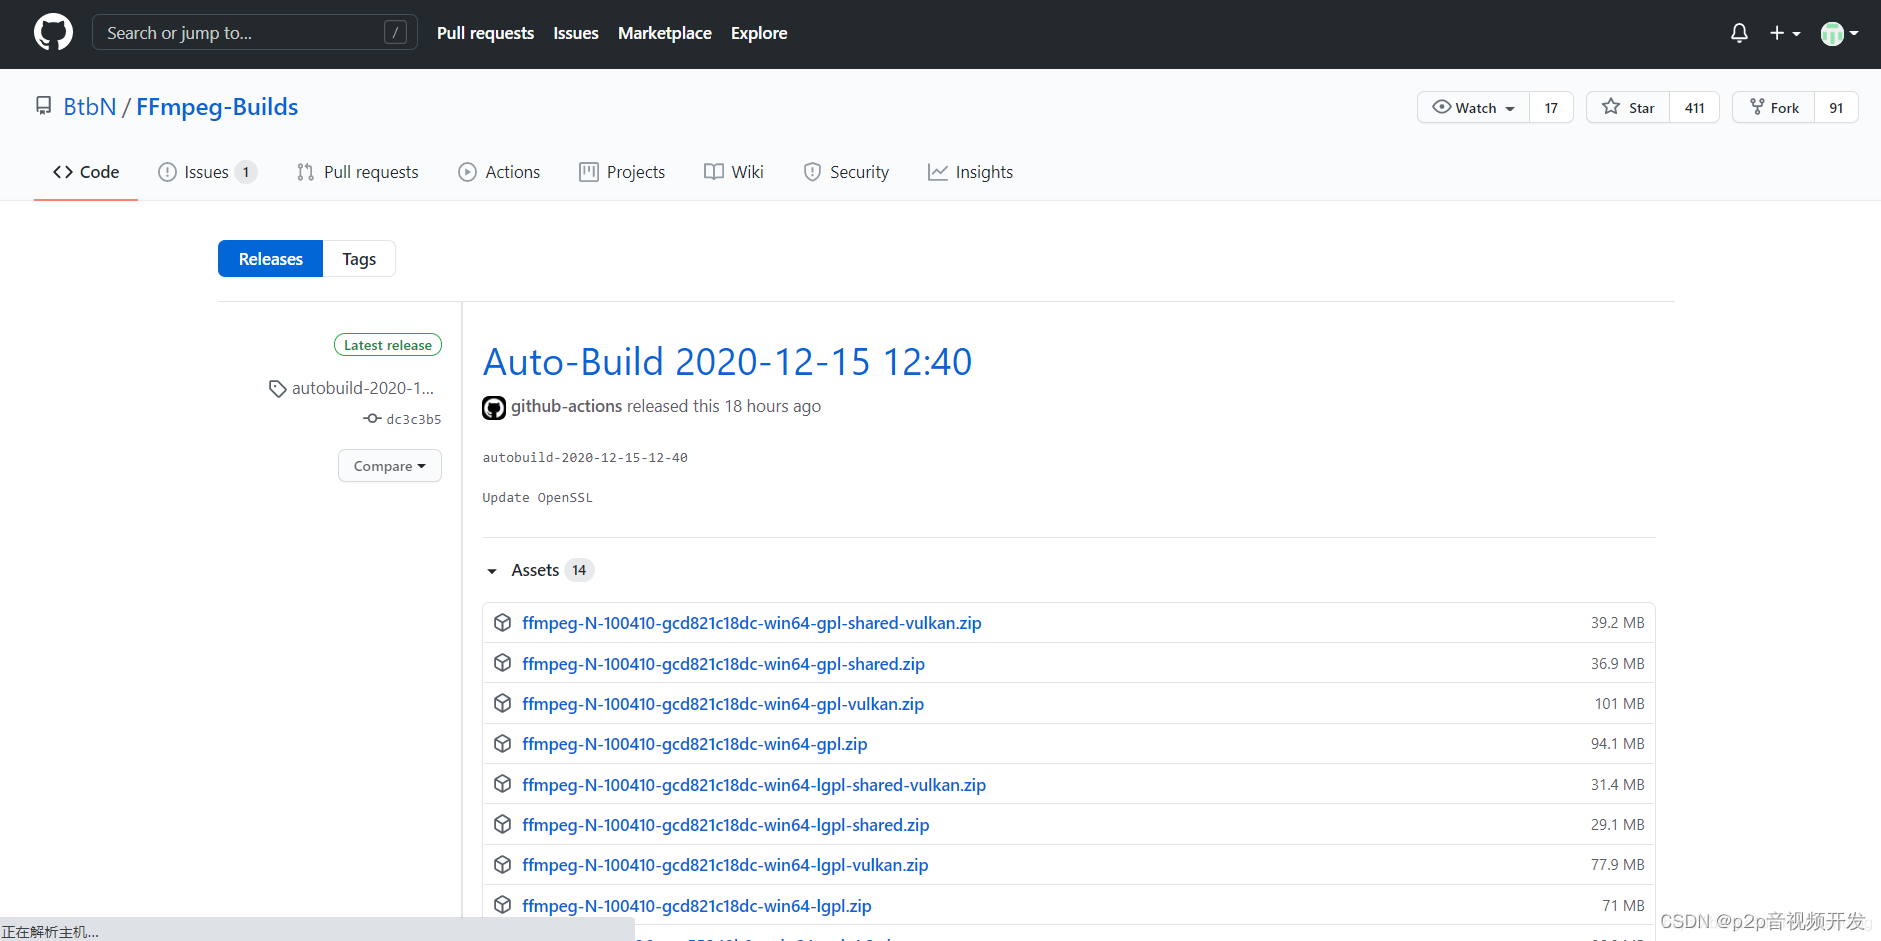1881x941 pixels.
Task: Download ffmpeg win64-lgpl-shared.zip
Action: (x=726, y=825)
